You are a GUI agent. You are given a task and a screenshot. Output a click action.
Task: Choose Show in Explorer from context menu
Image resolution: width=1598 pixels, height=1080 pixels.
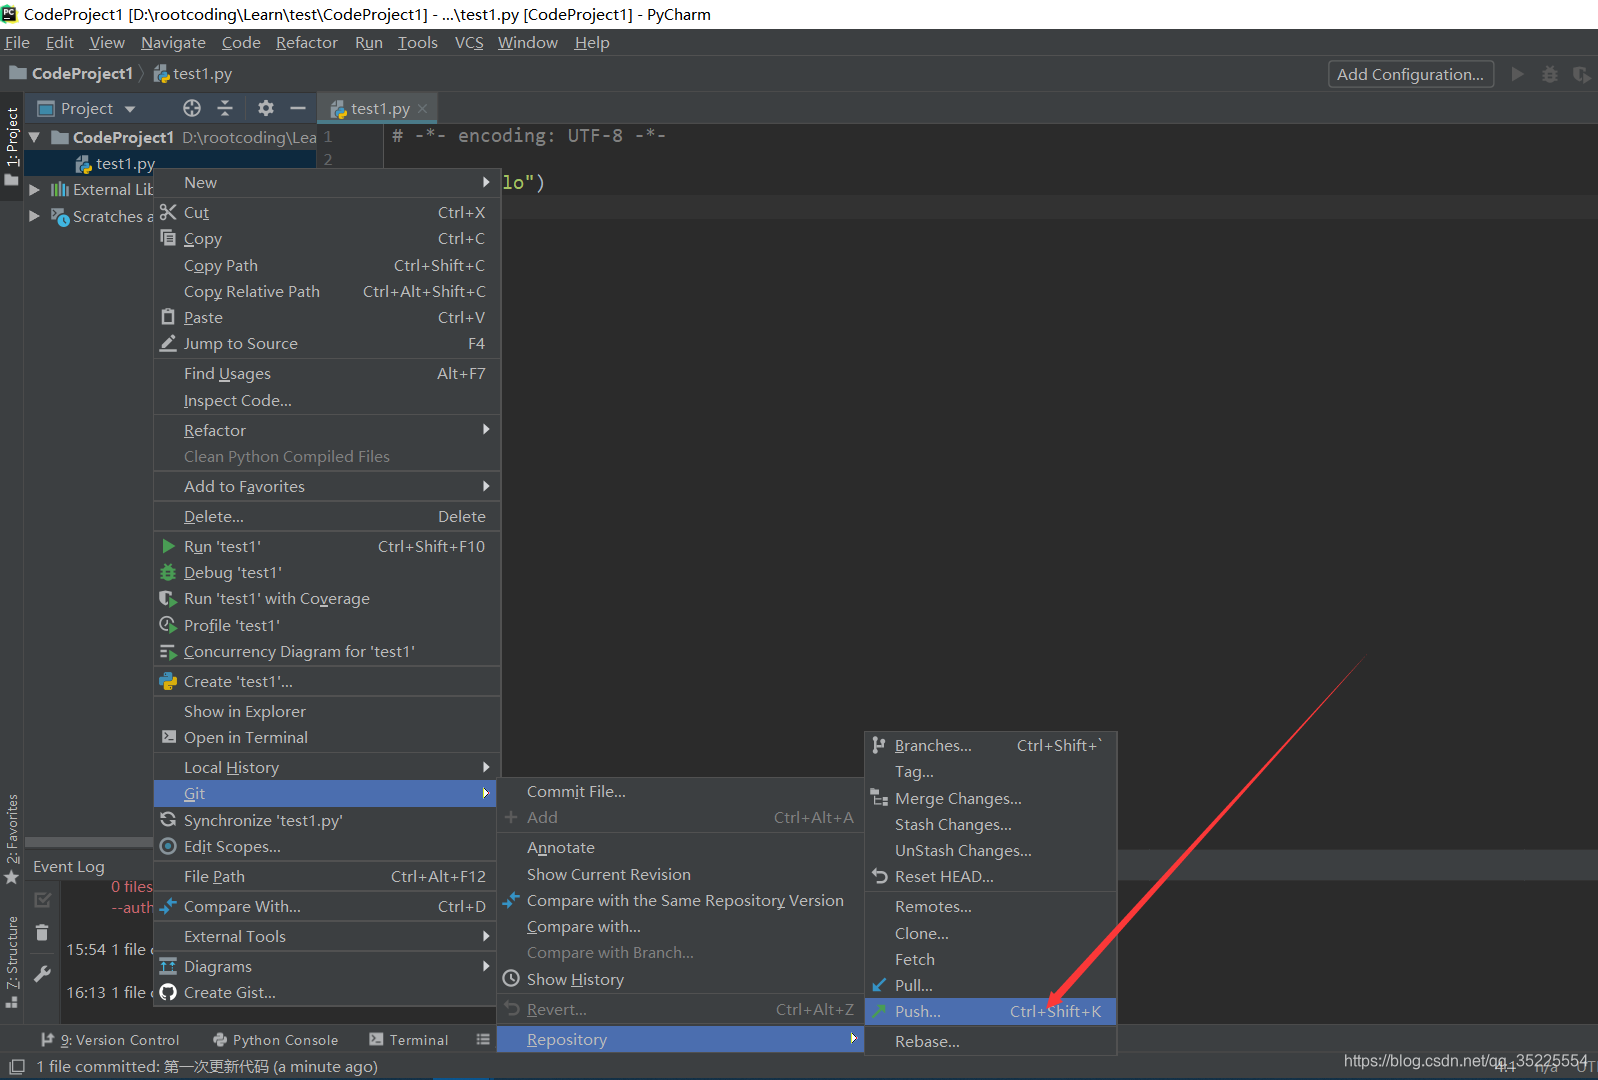tap(327, 711)
